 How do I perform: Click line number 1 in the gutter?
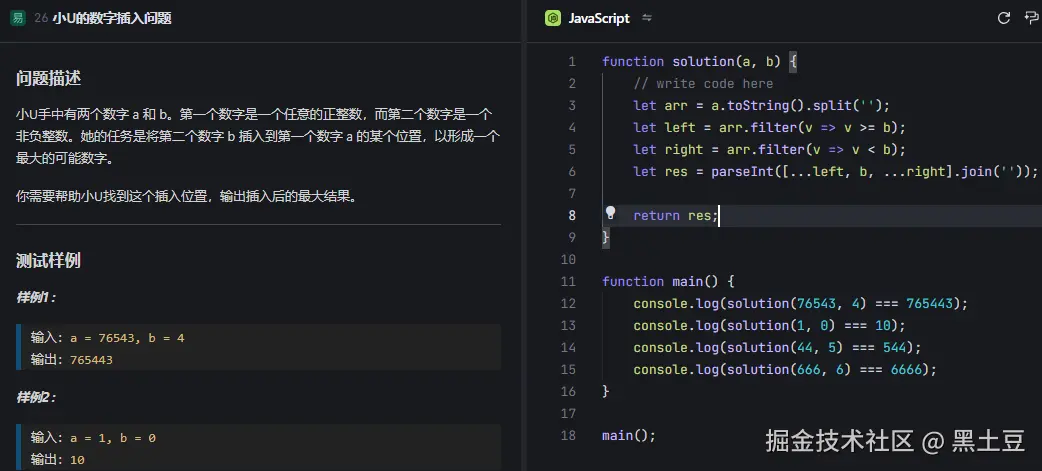pyautogui.click(x=572, y=62)
